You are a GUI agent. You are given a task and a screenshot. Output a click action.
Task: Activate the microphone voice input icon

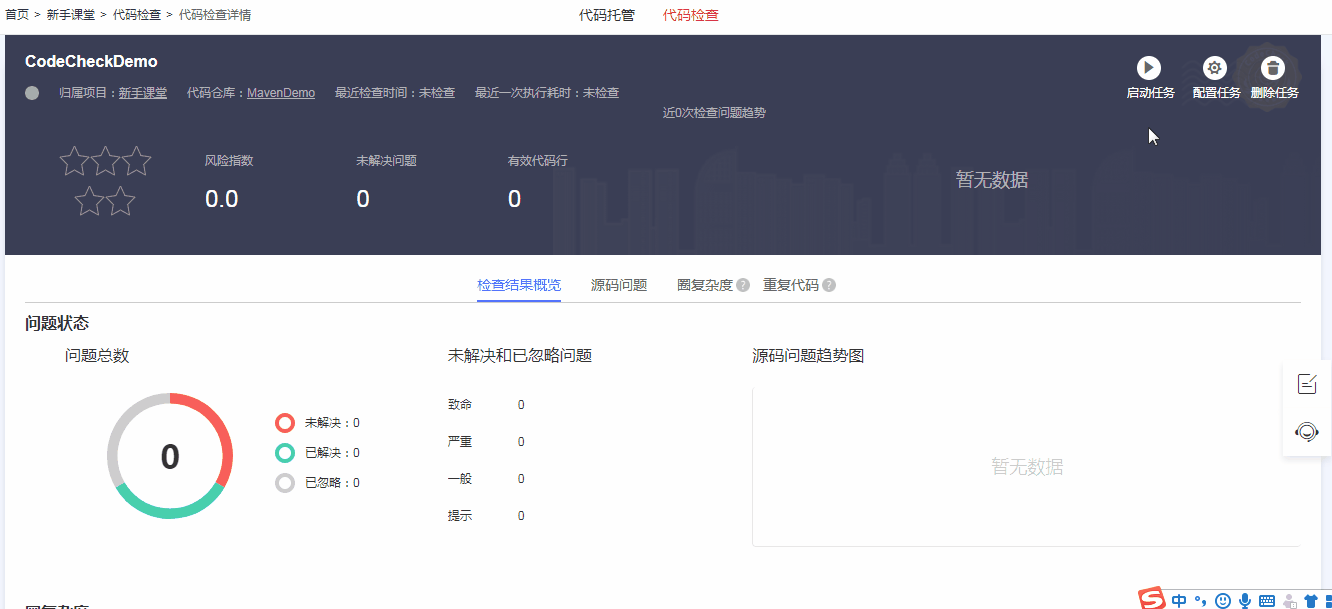[1244, 600]
